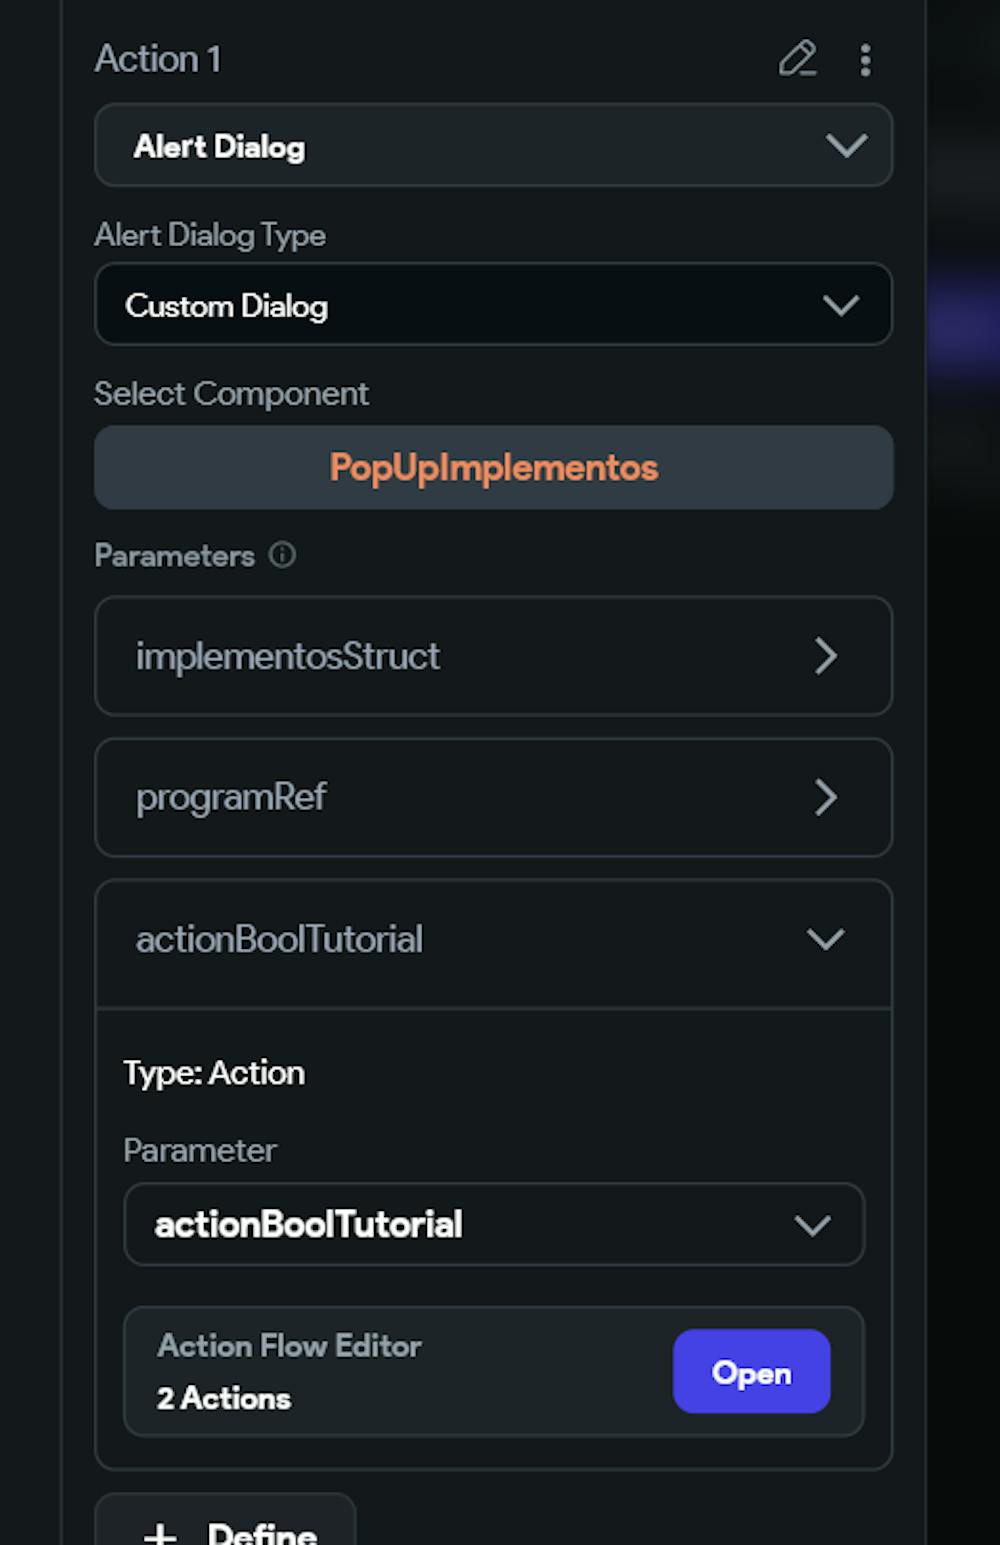Screen dimensions: 1000x1545
Task: Open the Action Flow Editor
Action: tap(751, 1372)
